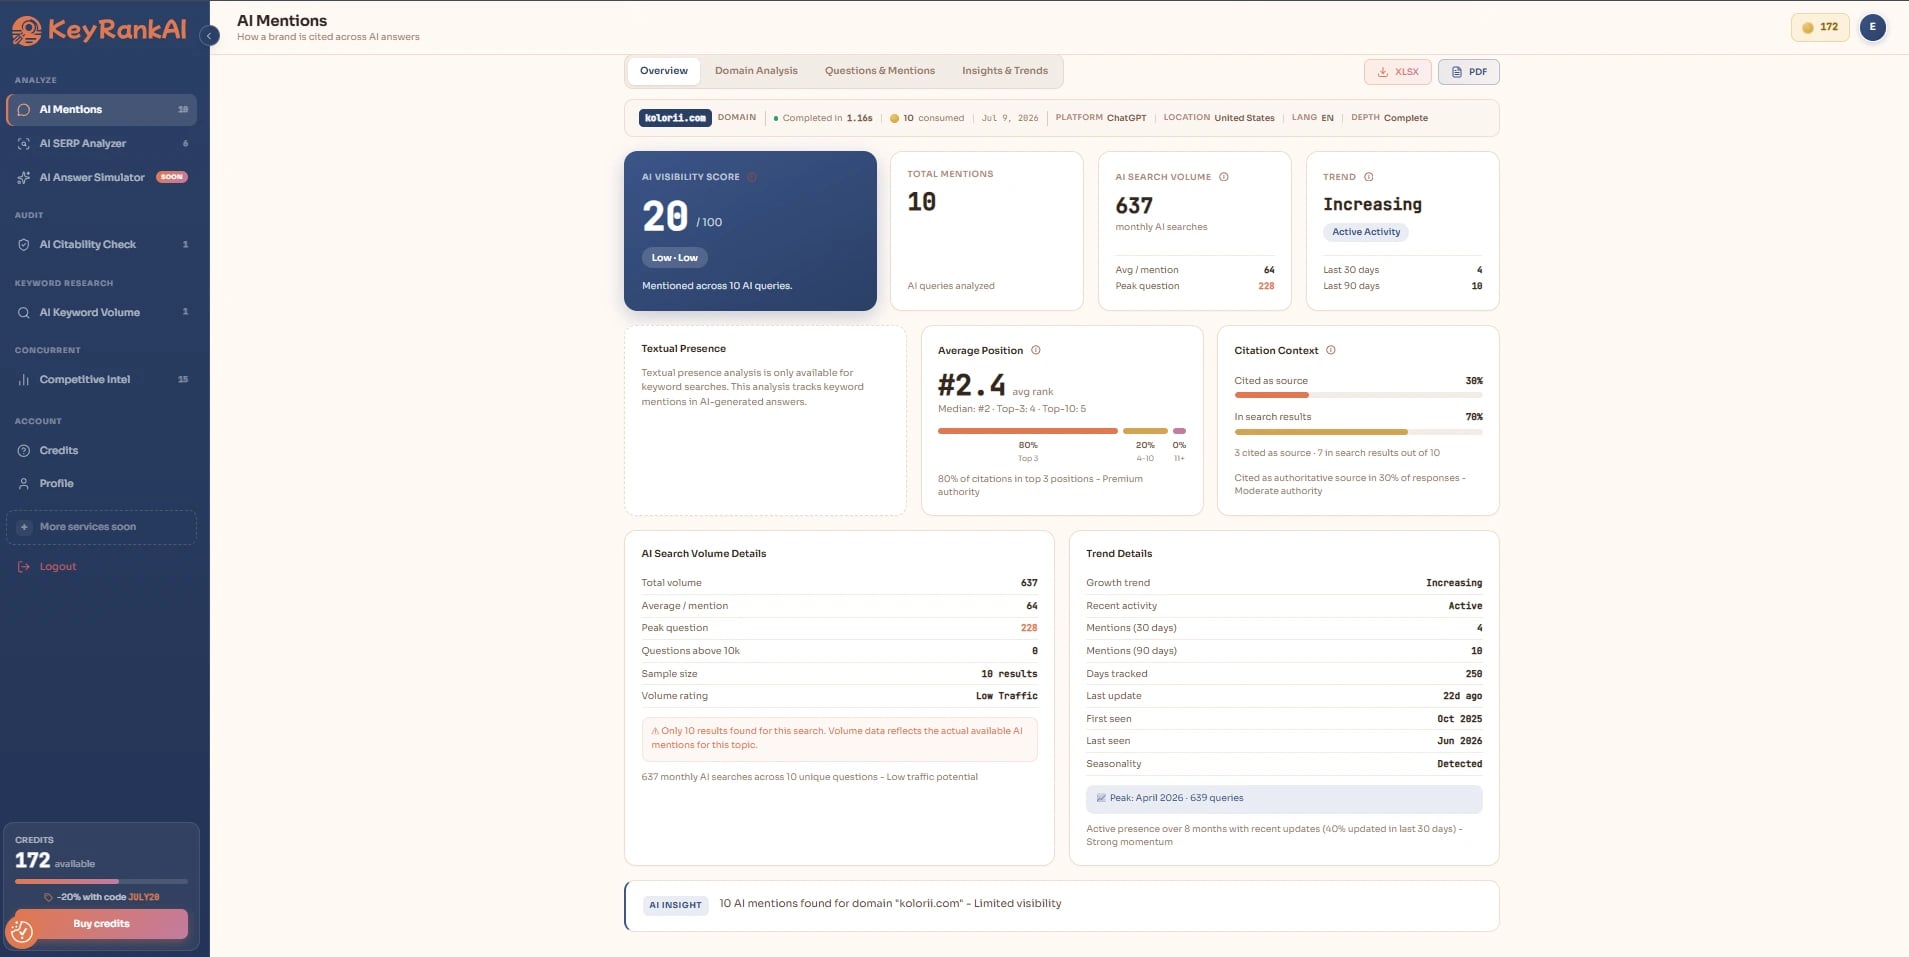Click the 172 credits badge in header

pyautogui.click(x=1820, y=27)
